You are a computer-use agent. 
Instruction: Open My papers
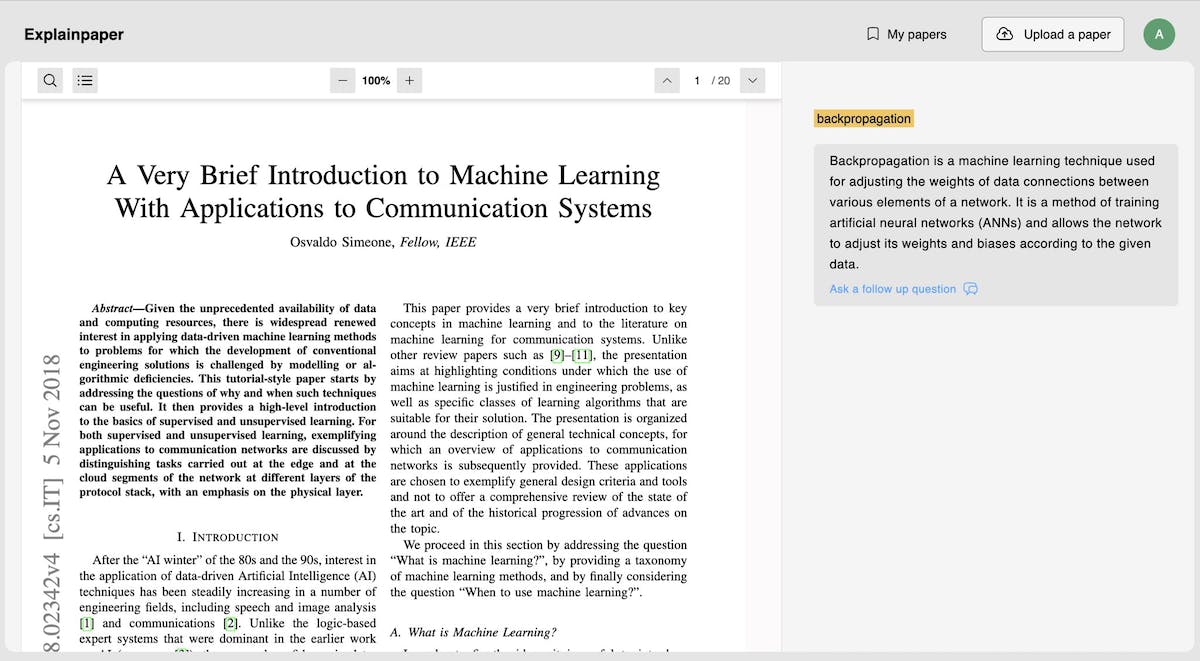coord(915,33)
